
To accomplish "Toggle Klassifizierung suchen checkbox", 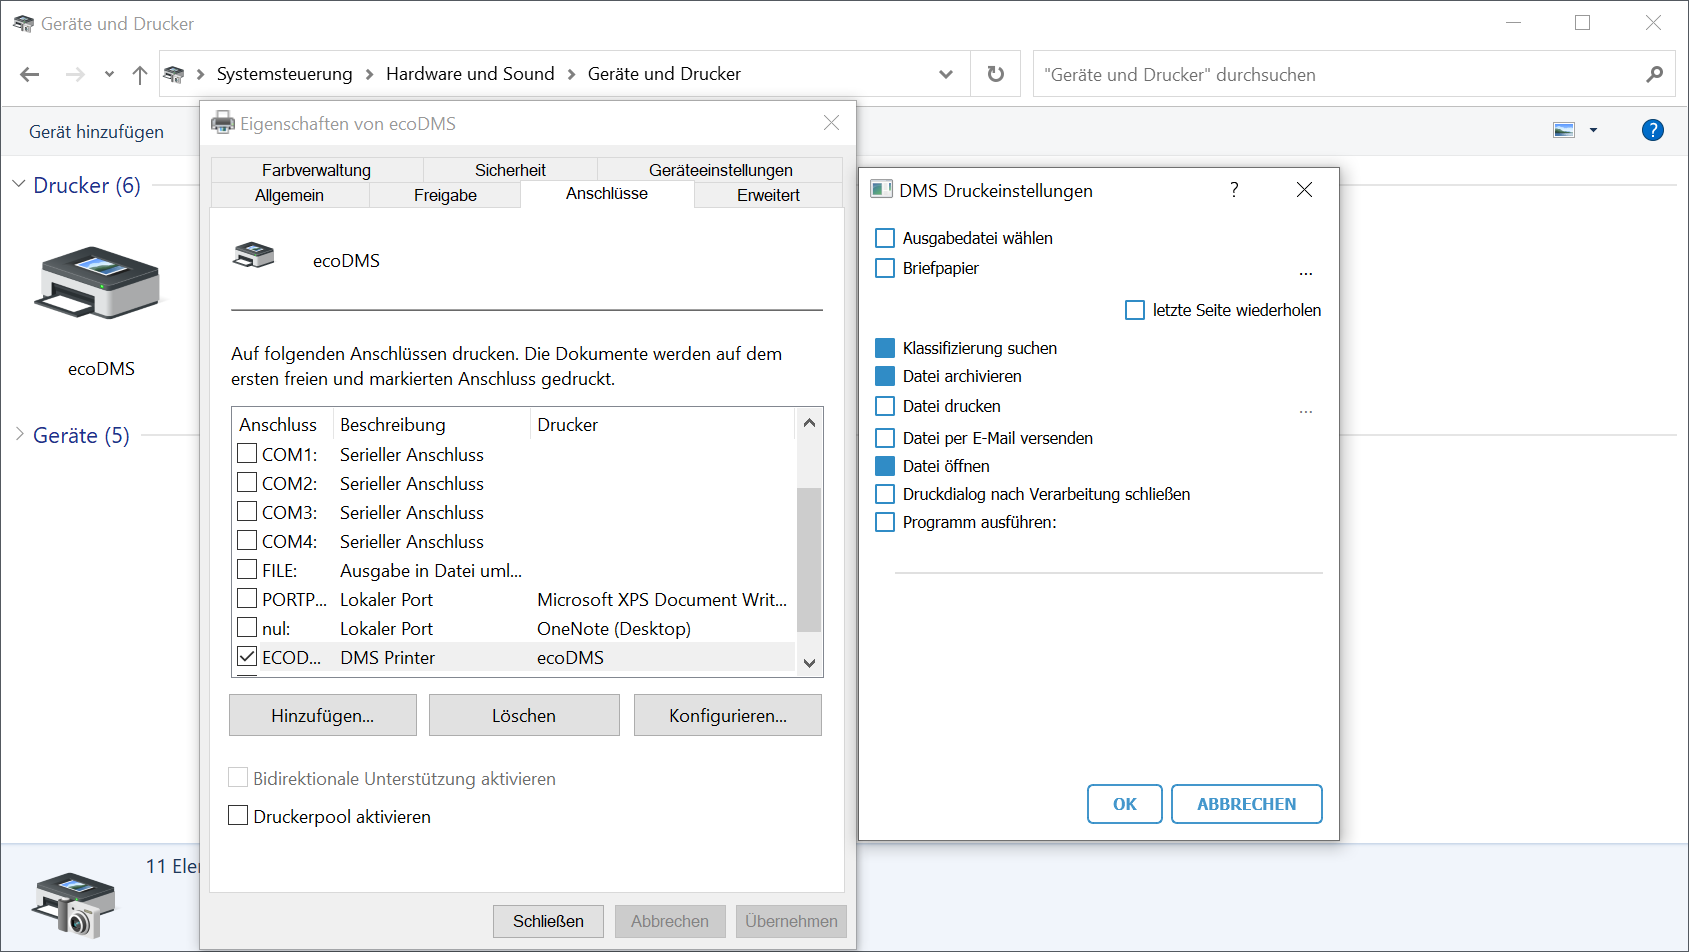I will [x=885, y=348].
